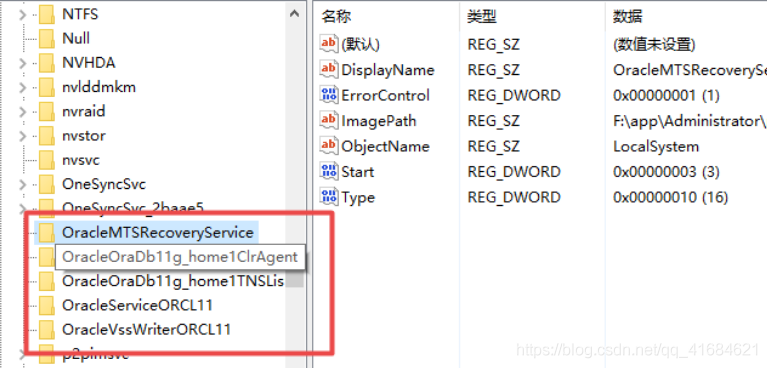The image size is (767, 368).
Task: Expand the NTFS tree node
Action: click(x=22, y=15)
